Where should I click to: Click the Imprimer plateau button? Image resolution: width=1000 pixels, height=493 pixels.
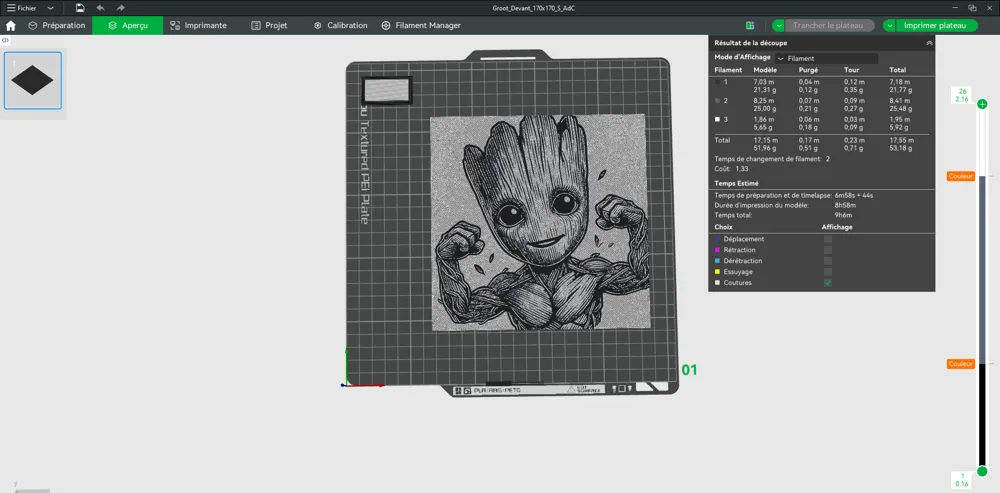click(936, 26)
